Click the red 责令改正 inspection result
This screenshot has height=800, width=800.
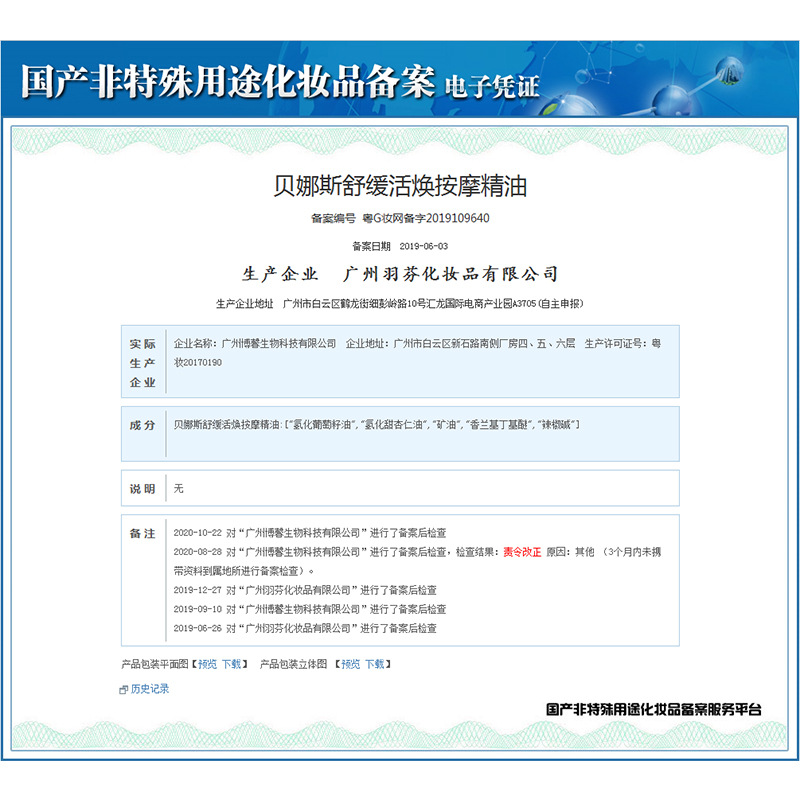tap(521, 552)
